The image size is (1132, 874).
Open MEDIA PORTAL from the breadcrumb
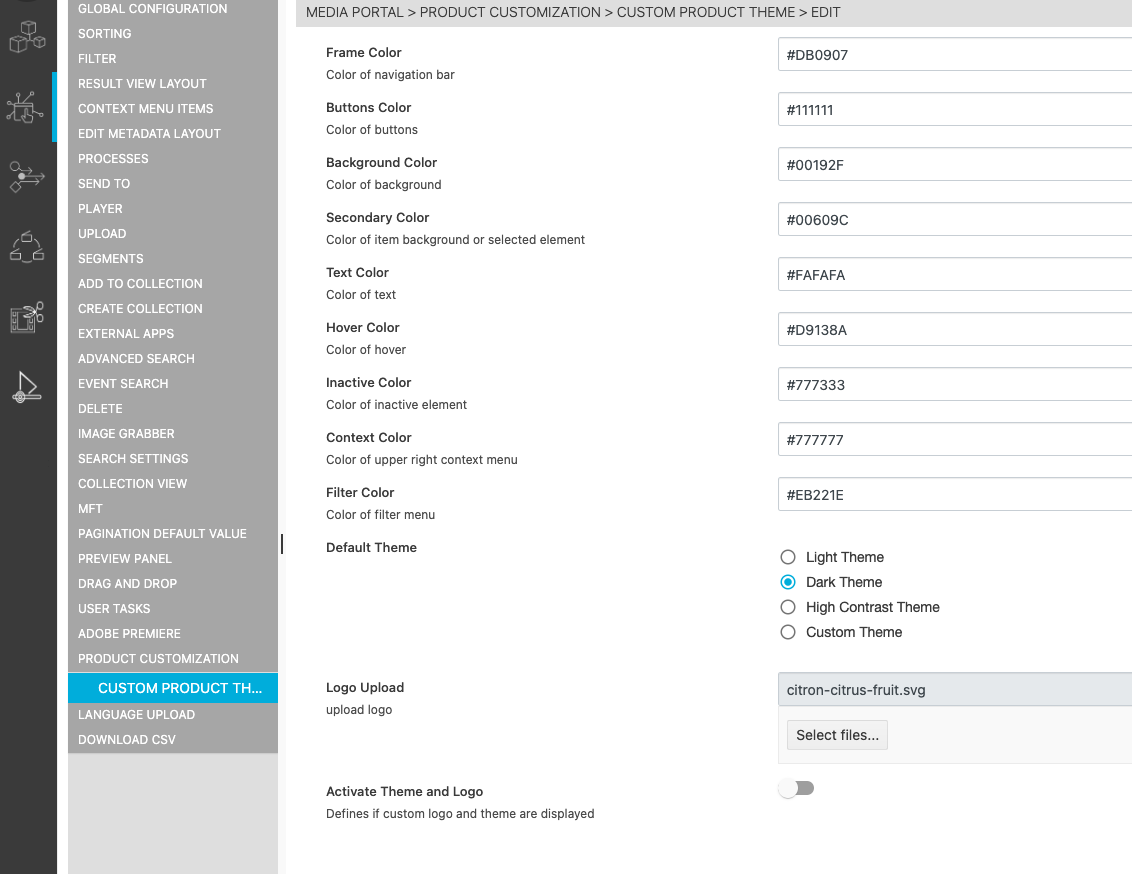coord(353,12)
